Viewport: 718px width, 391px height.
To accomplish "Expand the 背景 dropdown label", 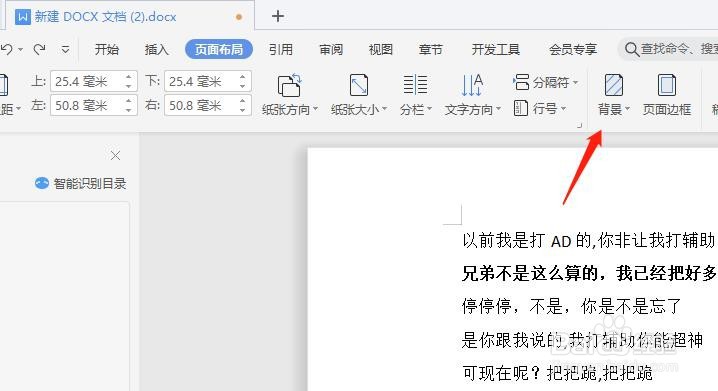I will [x=614, y=109].
